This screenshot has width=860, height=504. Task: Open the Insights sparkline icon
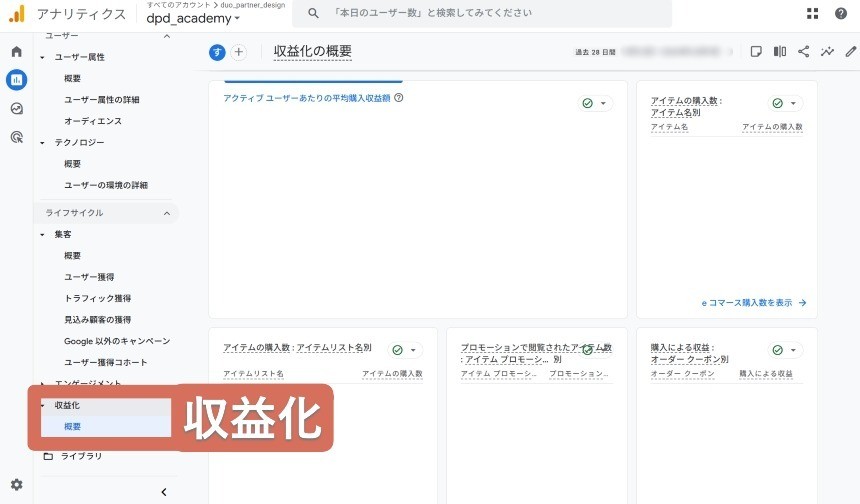(828, 52)
